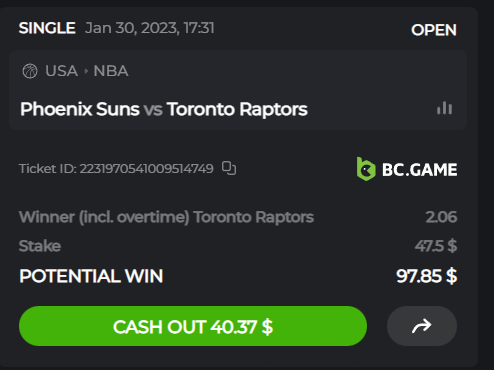The height and width of the screenshot is (370, 494).
Task: Click the basketball sport icon
Action: 30,71
